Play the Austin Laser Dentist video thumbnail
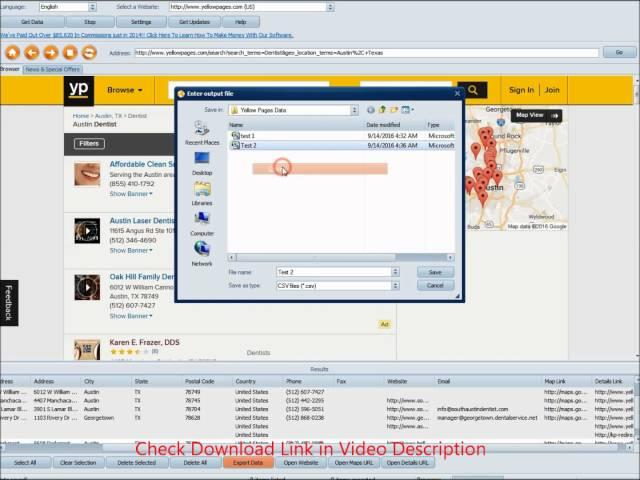Viewport: 640px width, 480px height. point(87,231)
